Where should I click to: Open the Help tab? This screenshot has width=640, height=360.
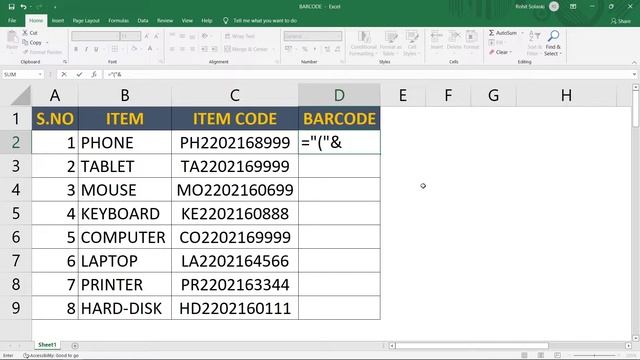pyautogui.click(x=207, y=20)
